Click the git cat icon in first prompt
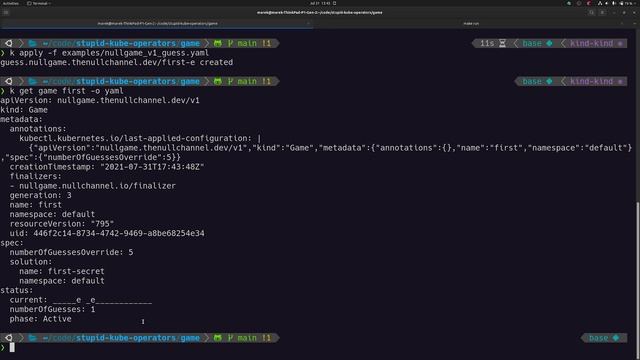This screenshot has height=360, width=640. (x=218, y=43)
